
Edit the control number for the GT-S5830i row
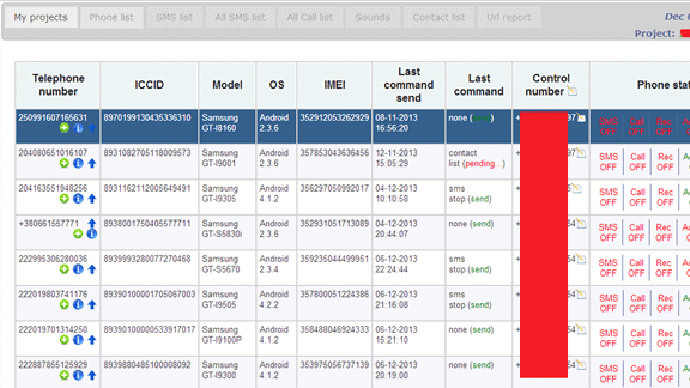coord(581,224)
